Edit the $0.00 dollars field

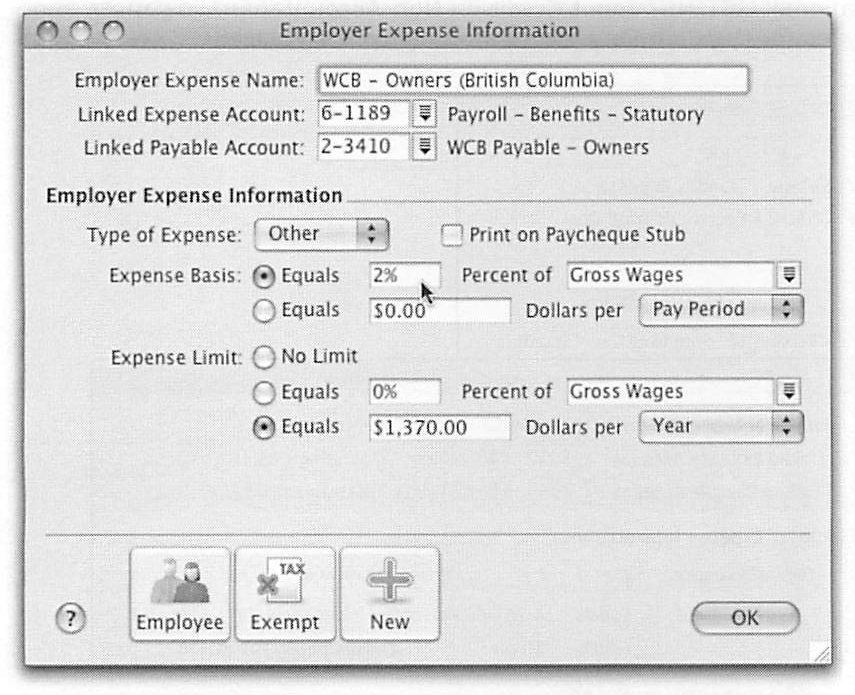[x=440, y=311]
